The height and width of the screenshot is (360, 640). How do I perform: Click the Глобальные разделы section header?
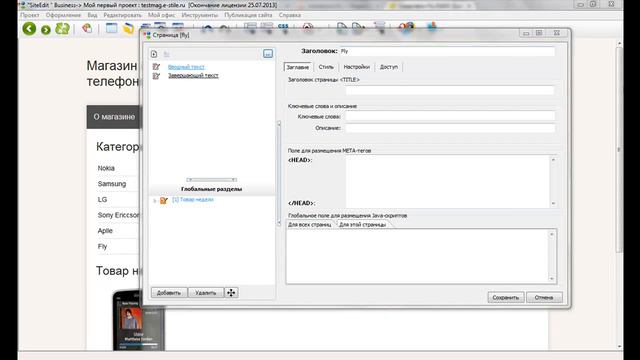point(211,189)
